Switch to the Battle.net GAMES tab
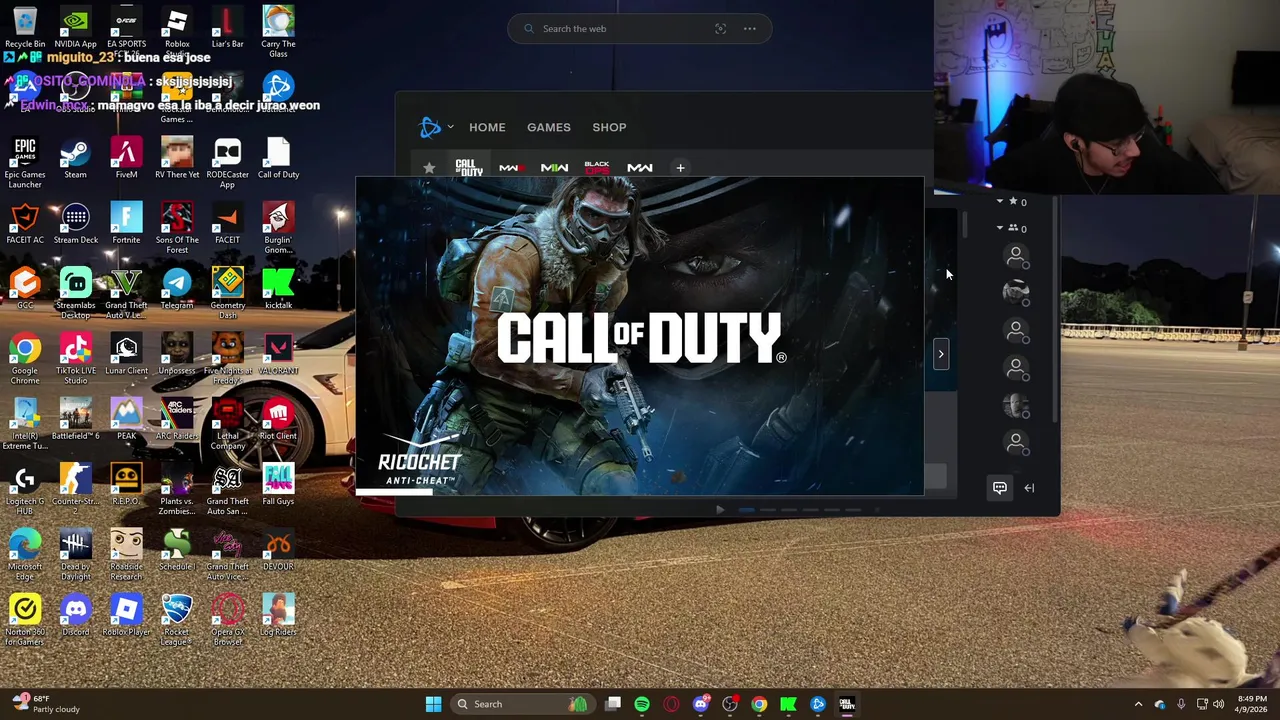This screenshot has width=1280, height=720. (549, 127)
